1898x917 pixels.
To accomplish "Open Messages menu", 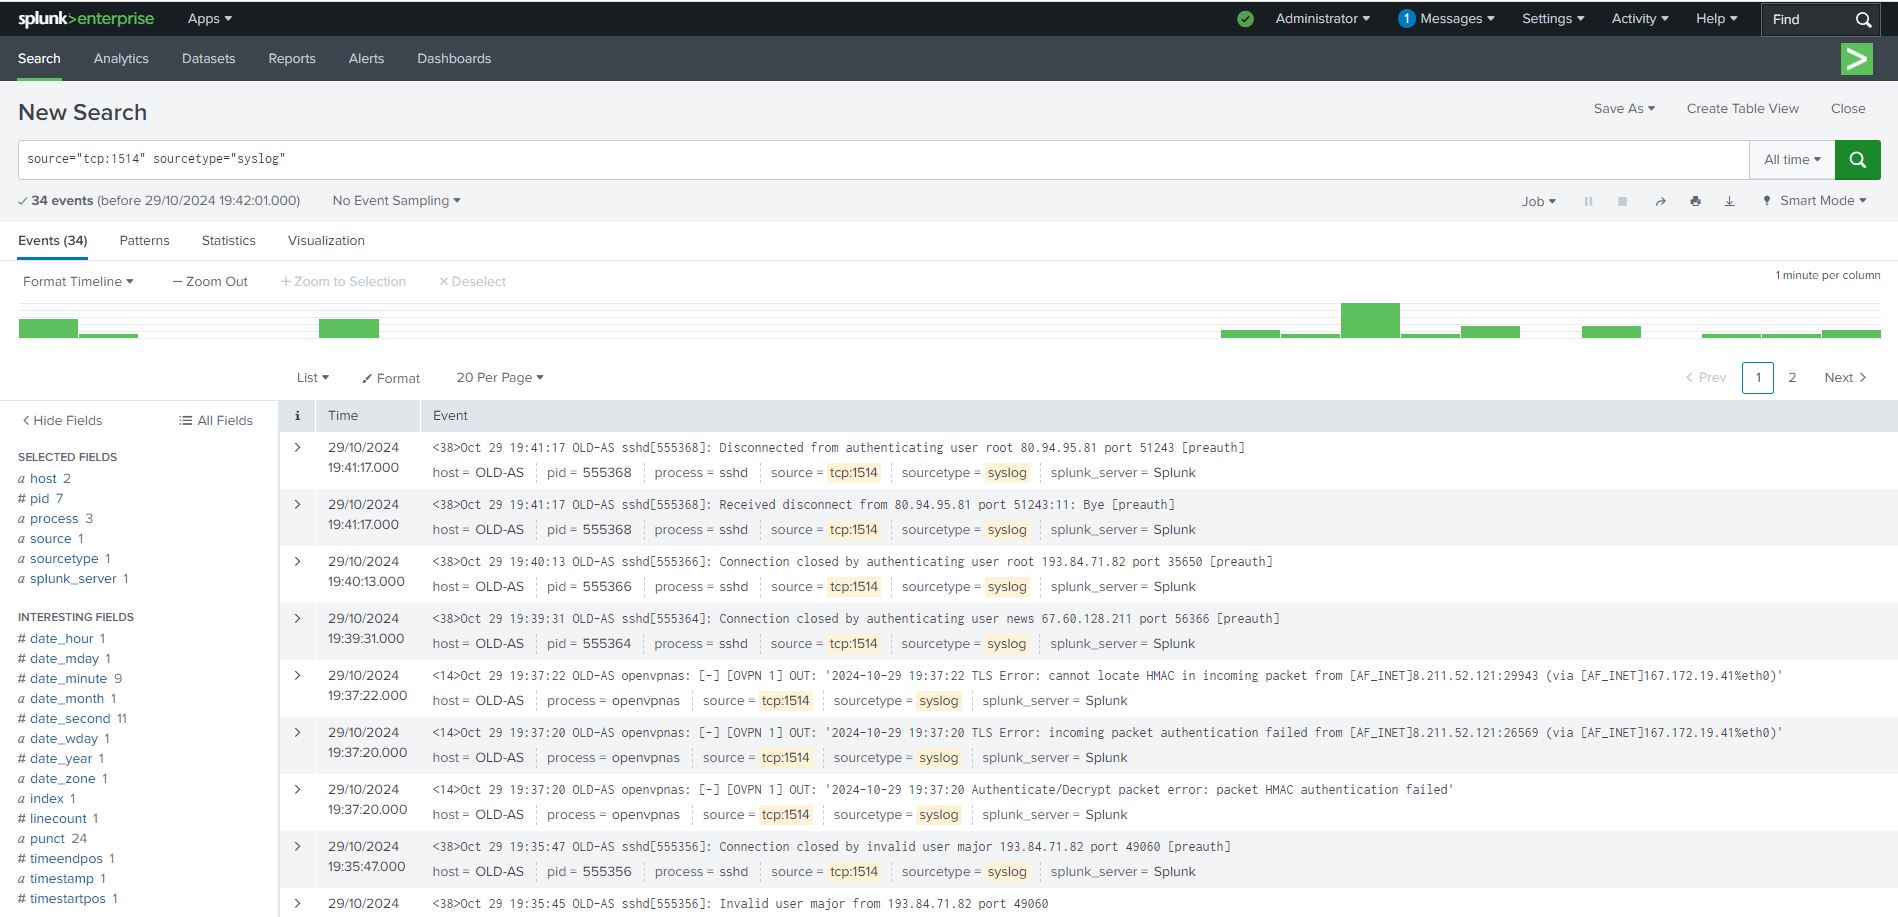I will (1446, 19).
